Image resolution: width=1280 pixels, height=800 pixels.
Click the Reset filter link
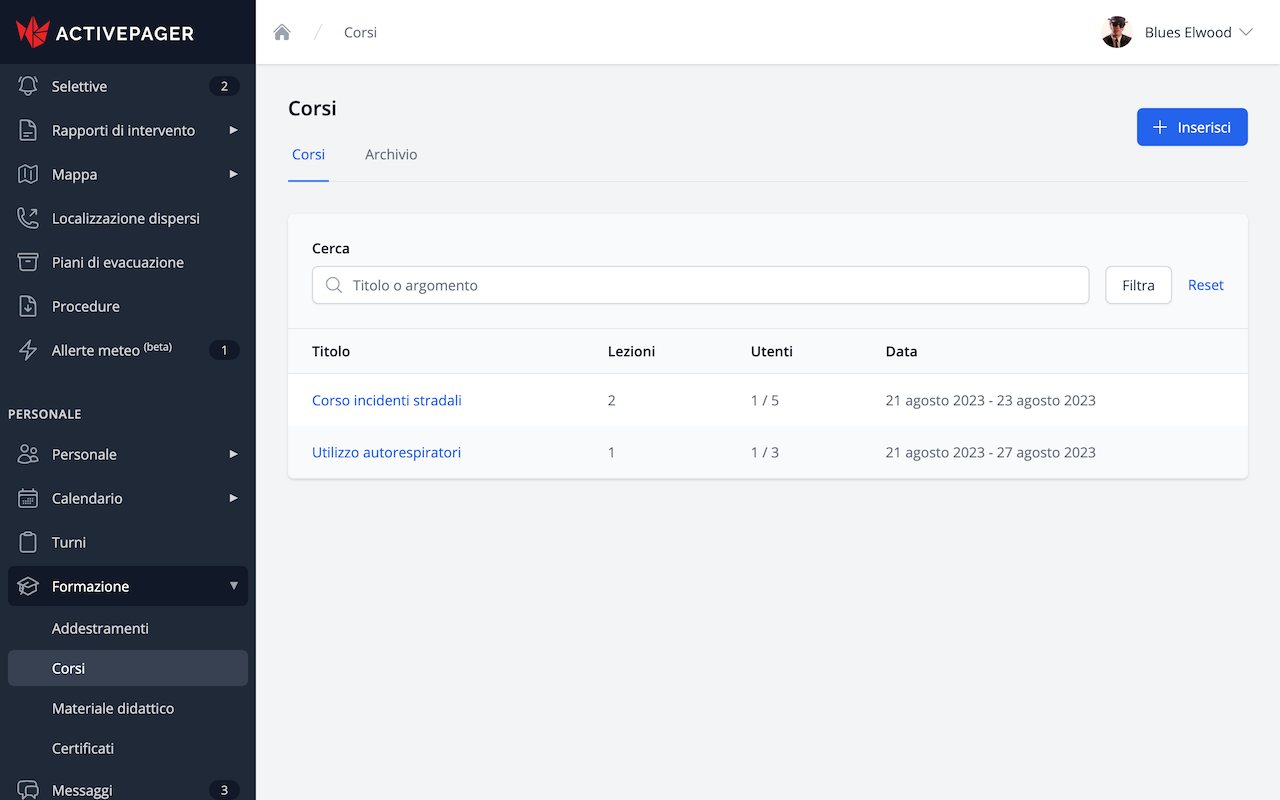click(x=1205, y=285)
